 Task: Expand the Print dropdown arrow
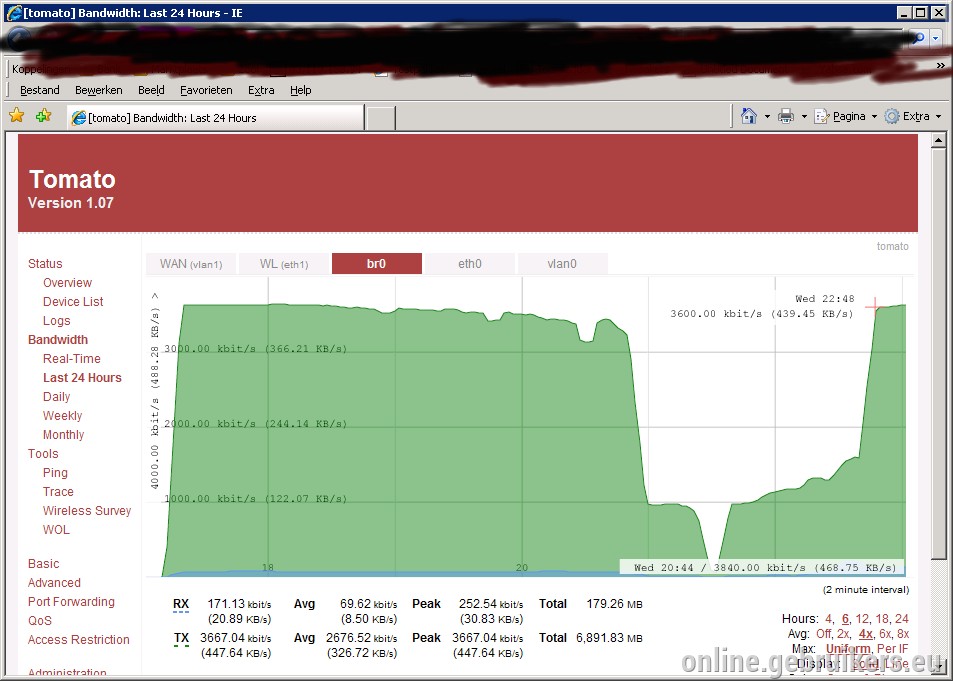click(x=804, y=116)
